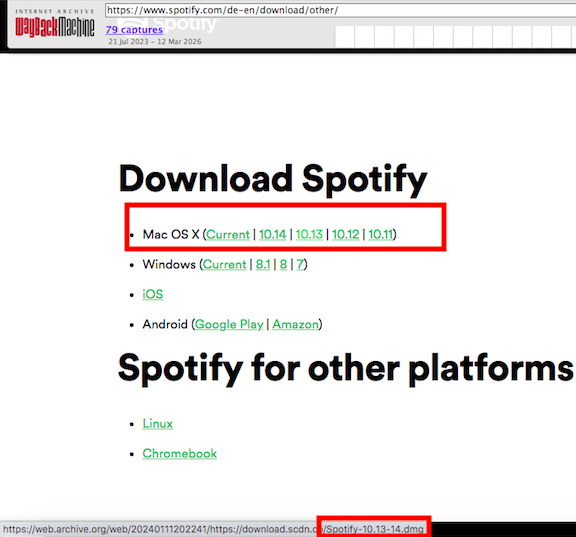
Task: Click the Wayback Machine logo
Action: pyautogui.click(x=54, y=24)
